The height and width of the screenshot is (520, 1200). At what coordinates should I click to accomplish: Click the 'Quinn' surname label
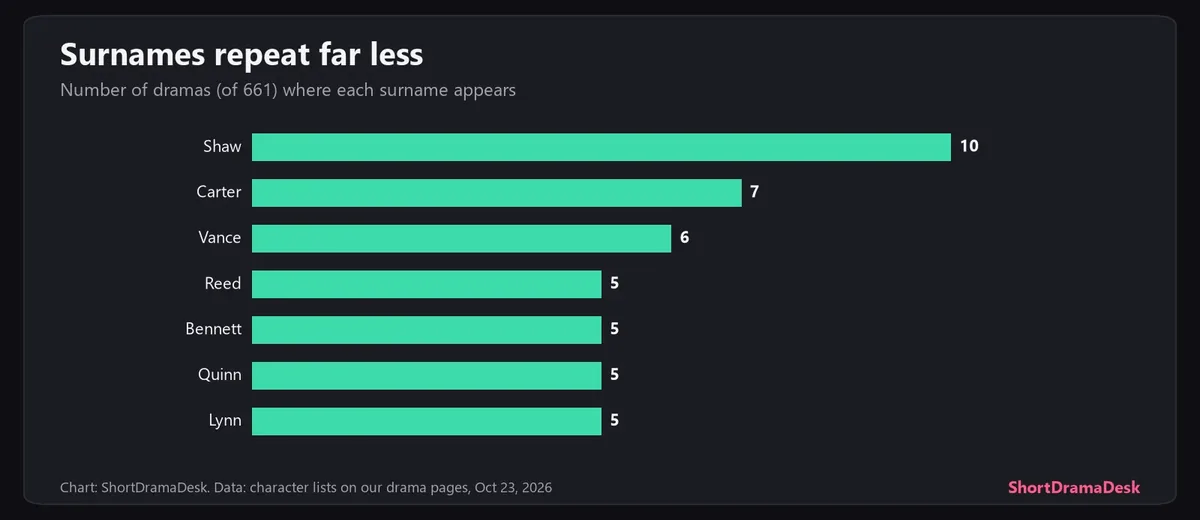click(x=219, y=375)
